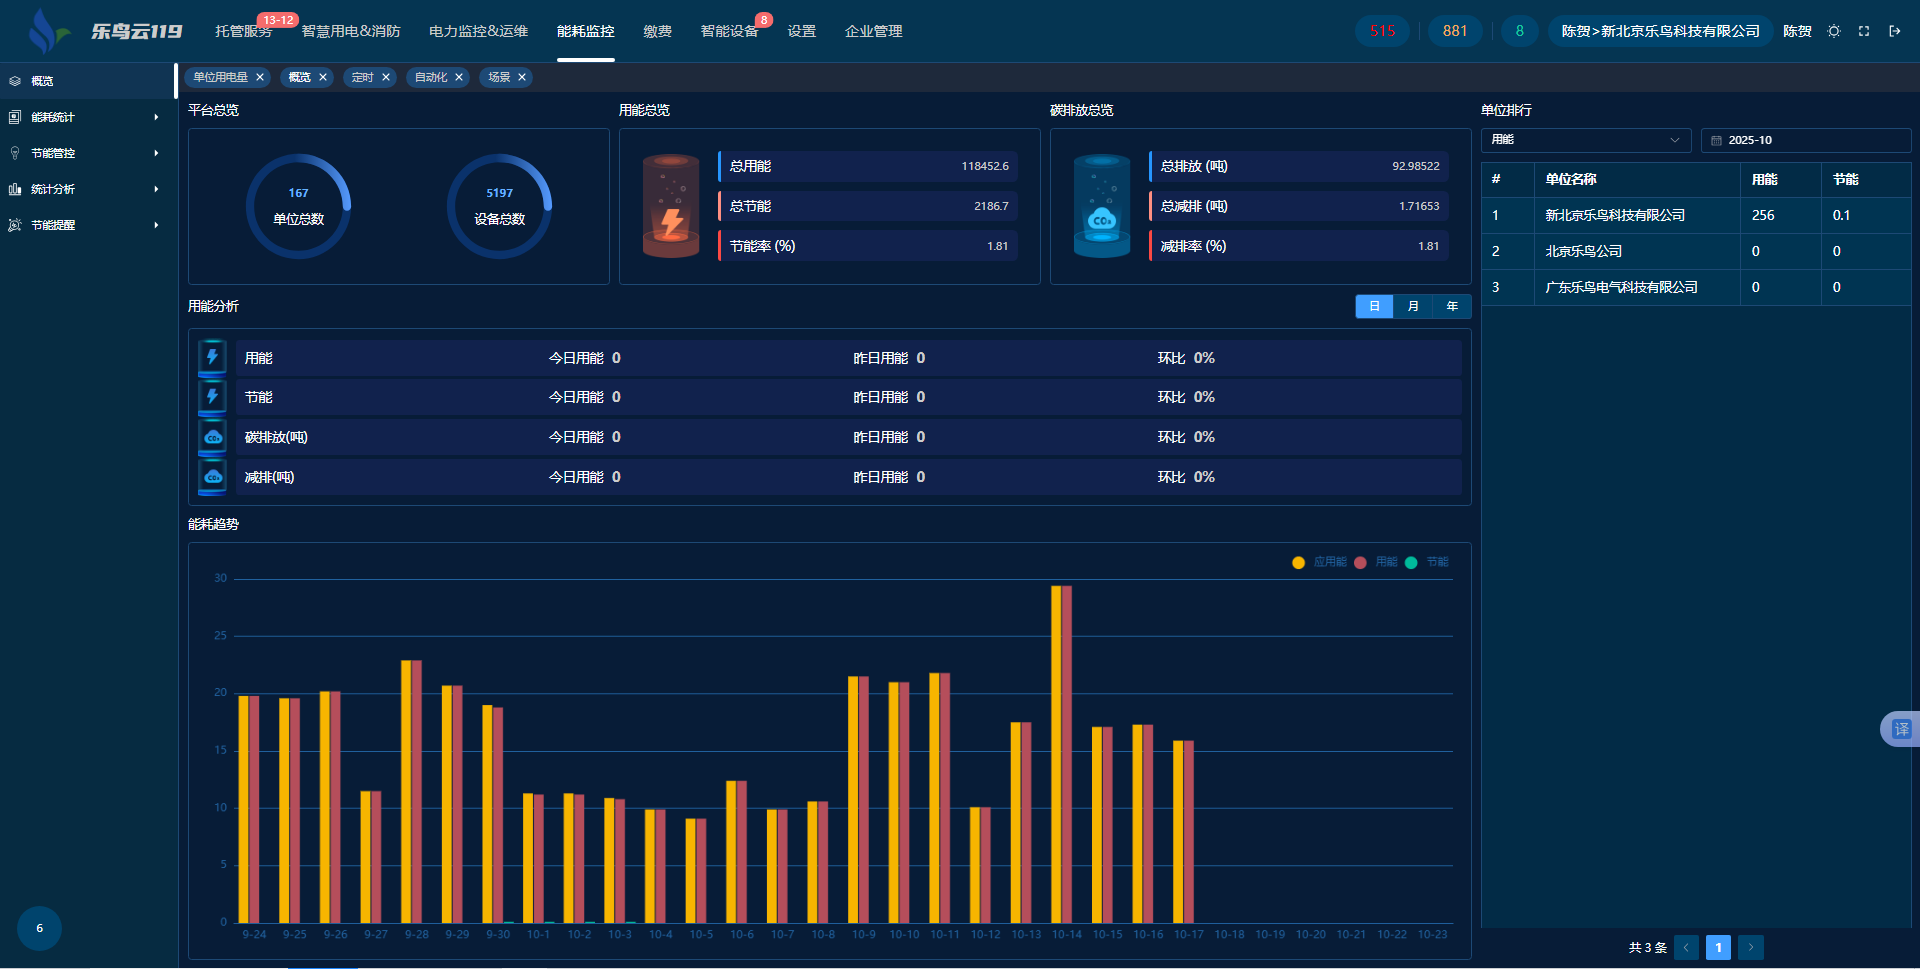
Task: Go to the next ranking page arrow
Action: tap(1750, 947)
